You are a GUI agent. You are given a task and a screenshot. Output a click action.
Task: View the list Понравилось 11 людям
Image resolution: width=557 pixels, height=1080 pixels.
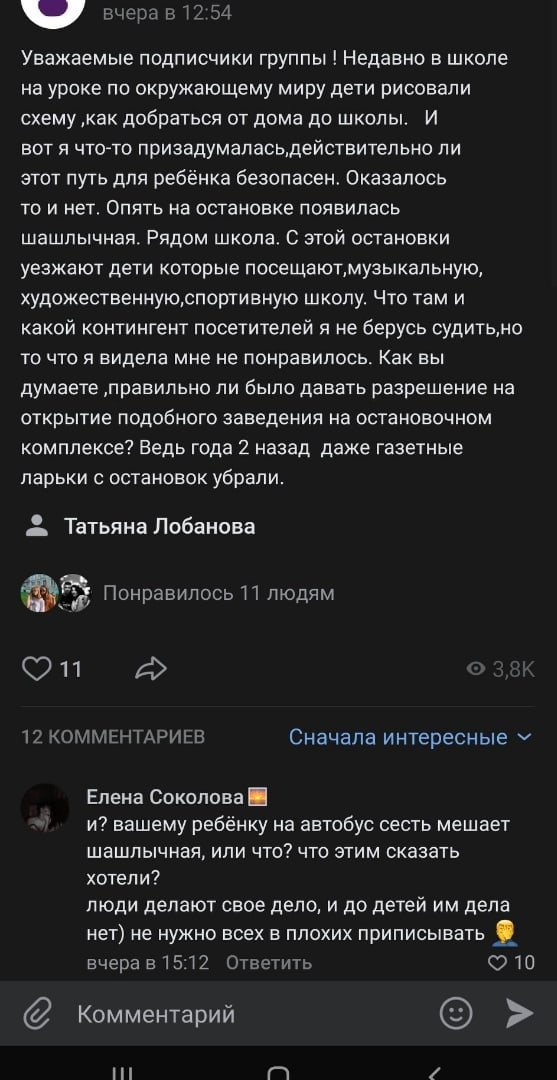pos(219,593)
